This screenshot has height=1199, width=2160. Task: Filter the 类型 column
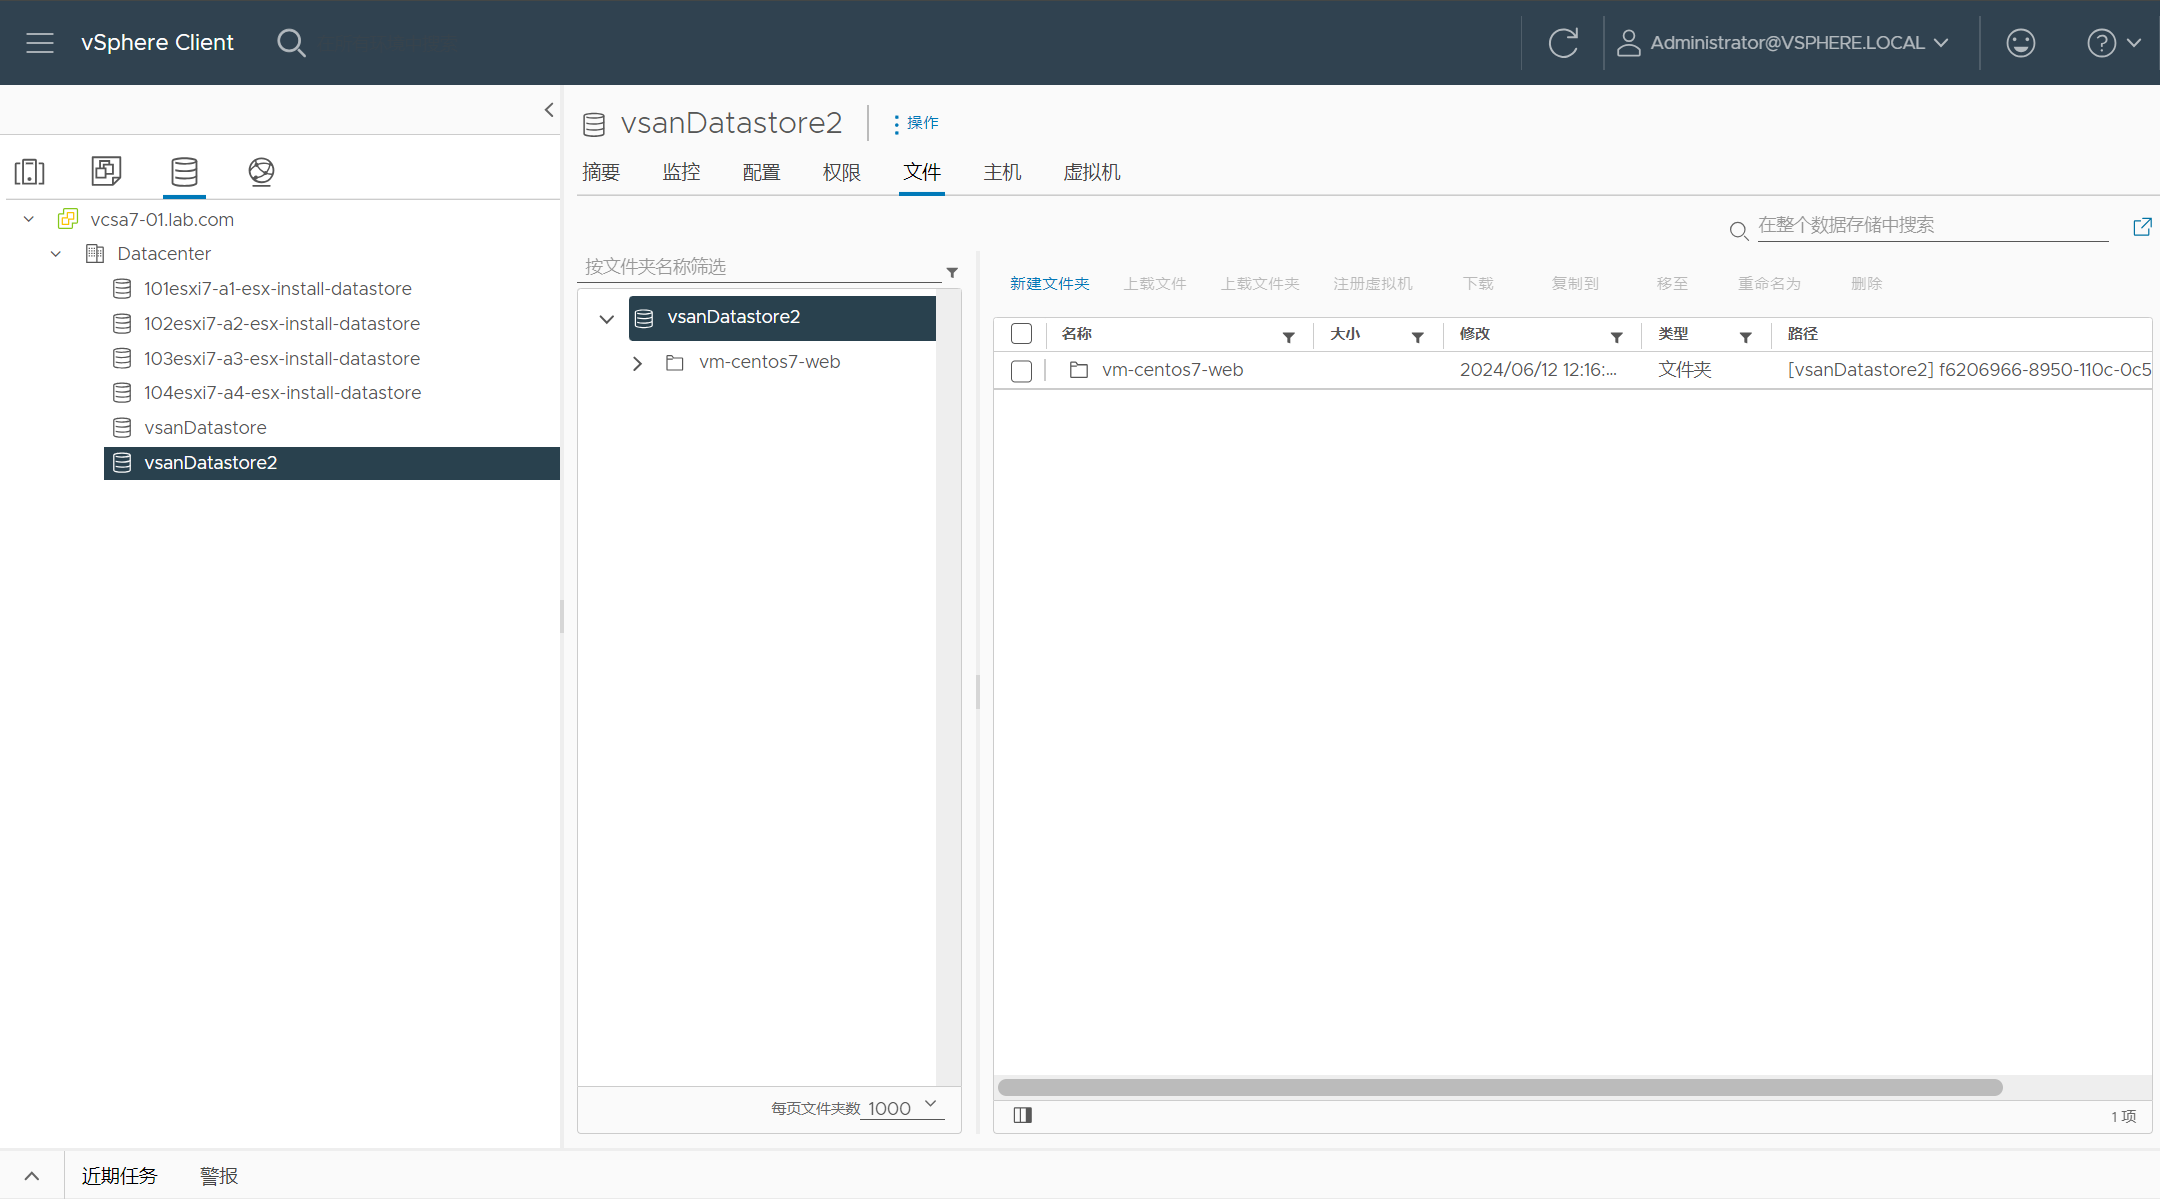pyautogui.click(x=1745, y=337)
